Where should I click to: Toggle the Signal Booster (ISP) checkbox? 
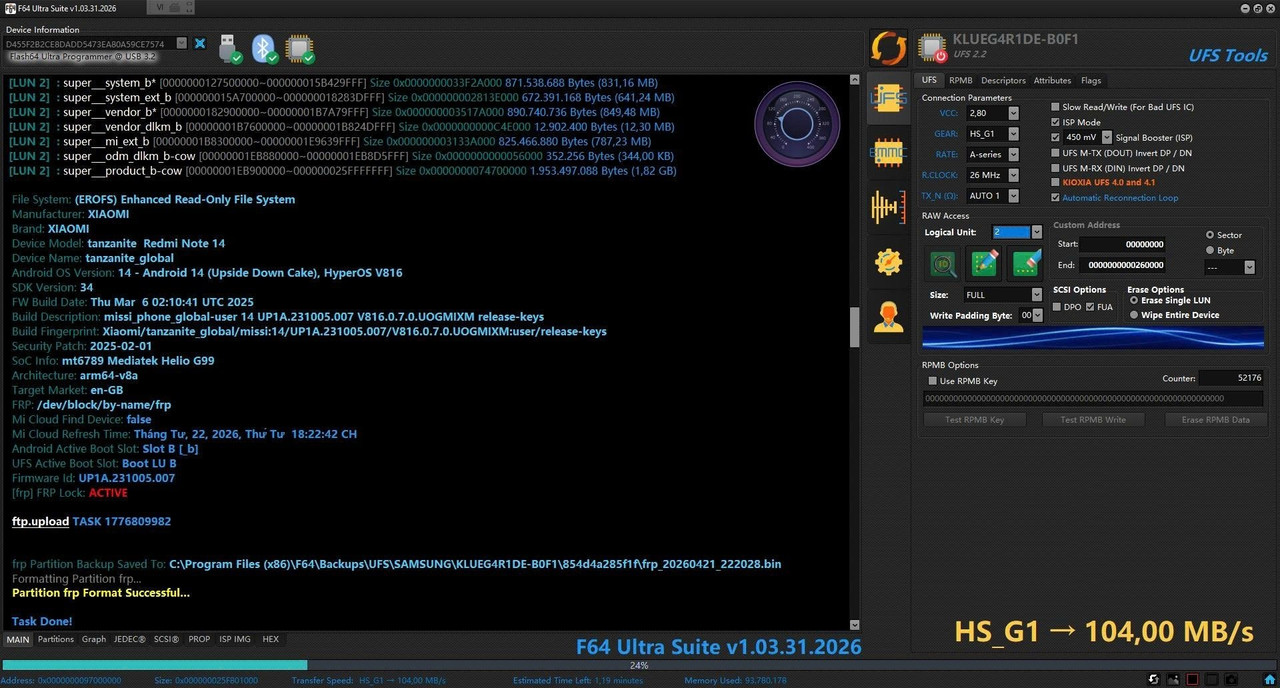pyautogui.click(x=1056, y=137)
